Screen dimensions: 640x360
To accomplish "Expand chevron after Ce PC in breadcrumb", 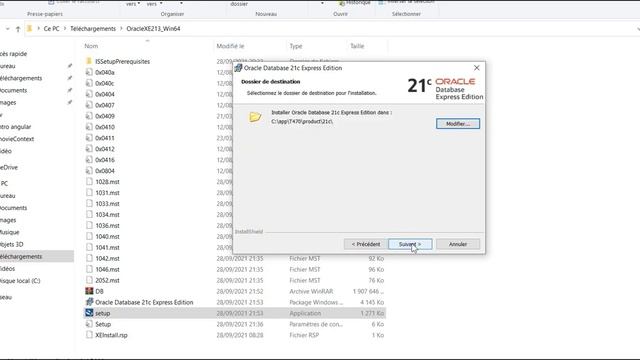I will tap(65, 29).
